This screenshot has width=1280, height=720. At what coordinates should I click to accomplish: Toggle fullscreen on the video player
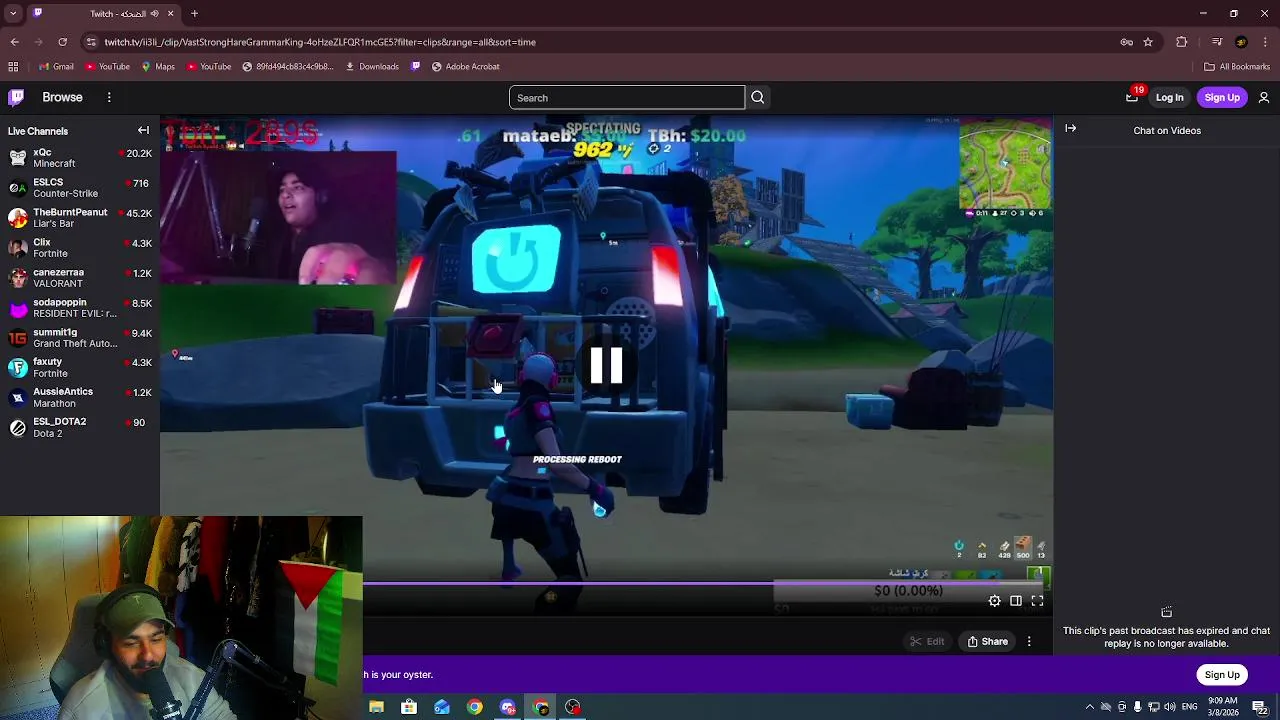[1037, 601]
